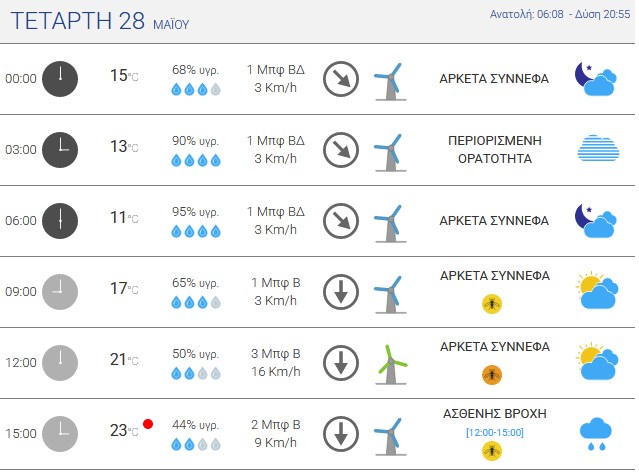Click the wind turbine icon at 03:00
639x475 pixels.
click(390, 152)
